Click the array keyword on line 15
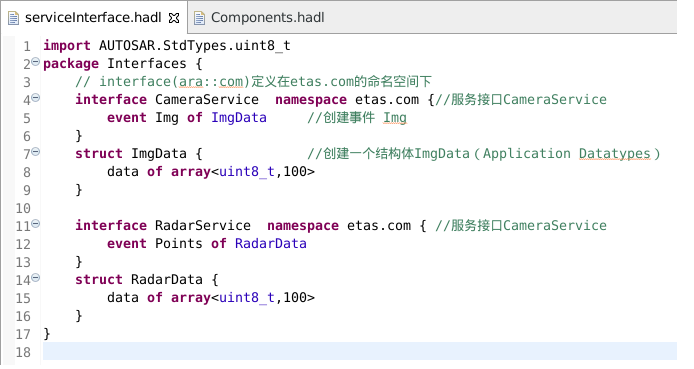This screenshot has width=694, height=369. 191,298
